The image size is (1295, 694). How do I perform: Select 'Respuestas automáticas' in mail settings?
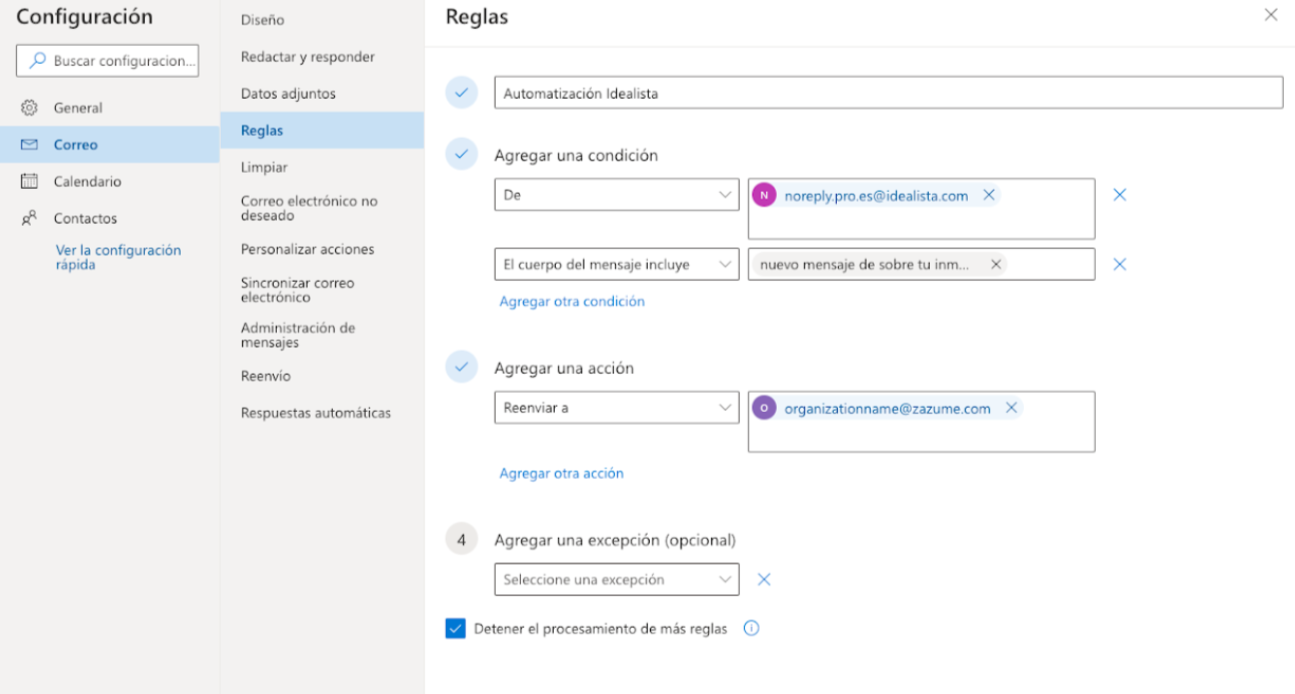[315, 413]
